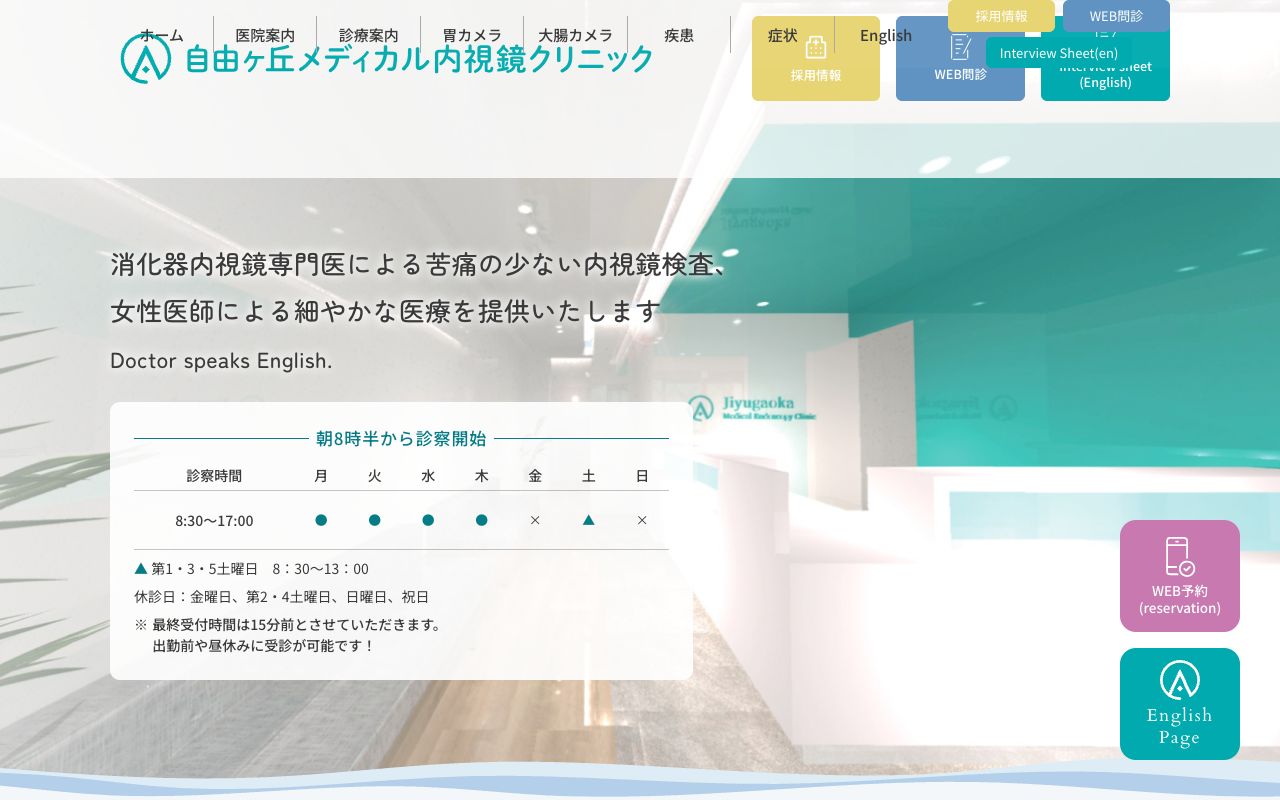Image resolution: width=1280 pixels, height=800 pixels.
Task: Click the 診察時間 table header
Action: point(214,476)
